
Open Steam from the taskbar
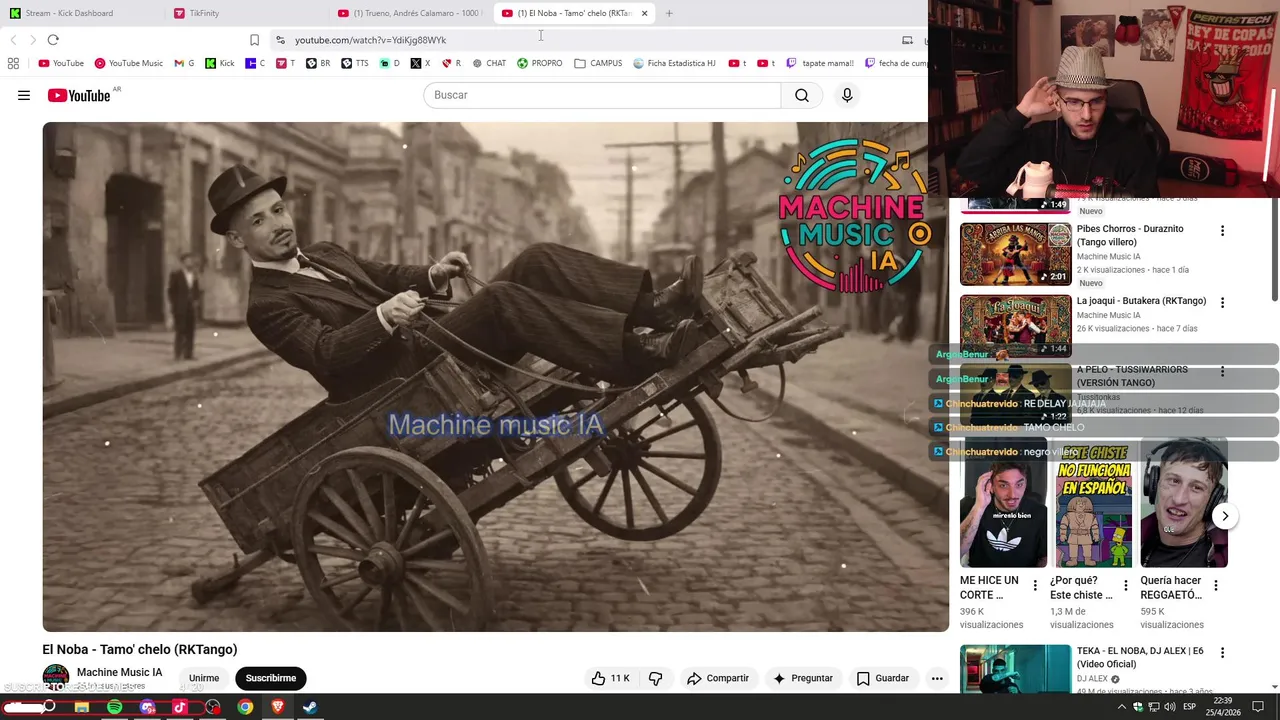pyautogui.click(x=310, y=707)
